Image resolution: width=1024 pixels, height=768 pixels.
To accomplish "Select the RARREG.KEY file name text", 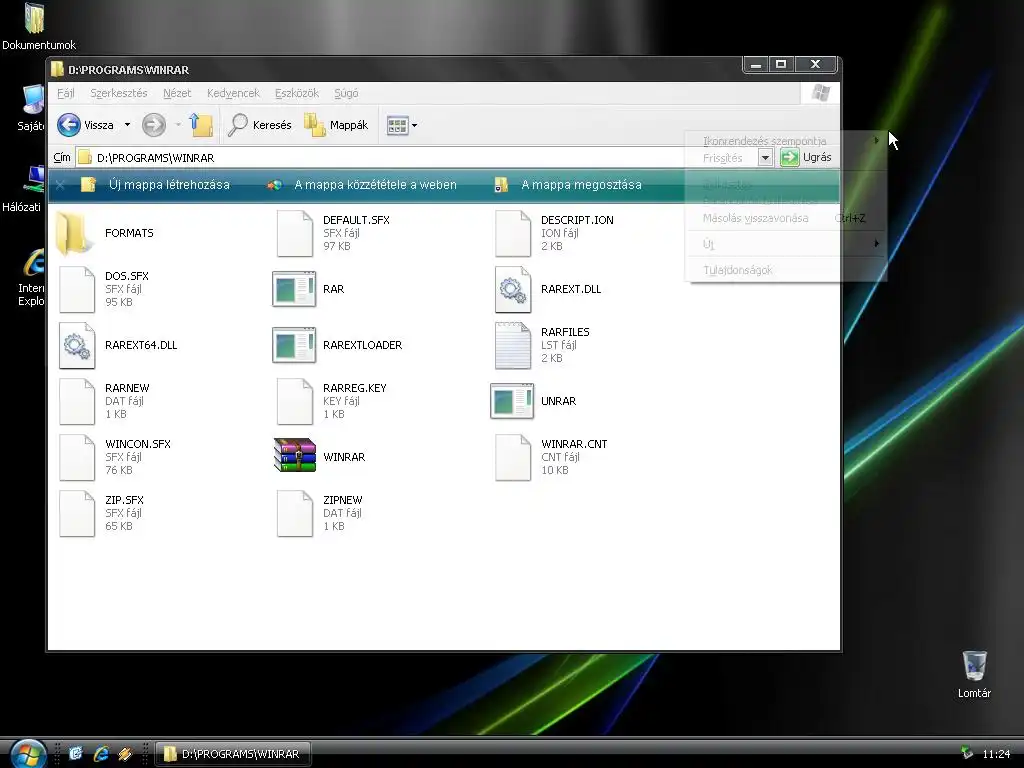I will (355, 388).
